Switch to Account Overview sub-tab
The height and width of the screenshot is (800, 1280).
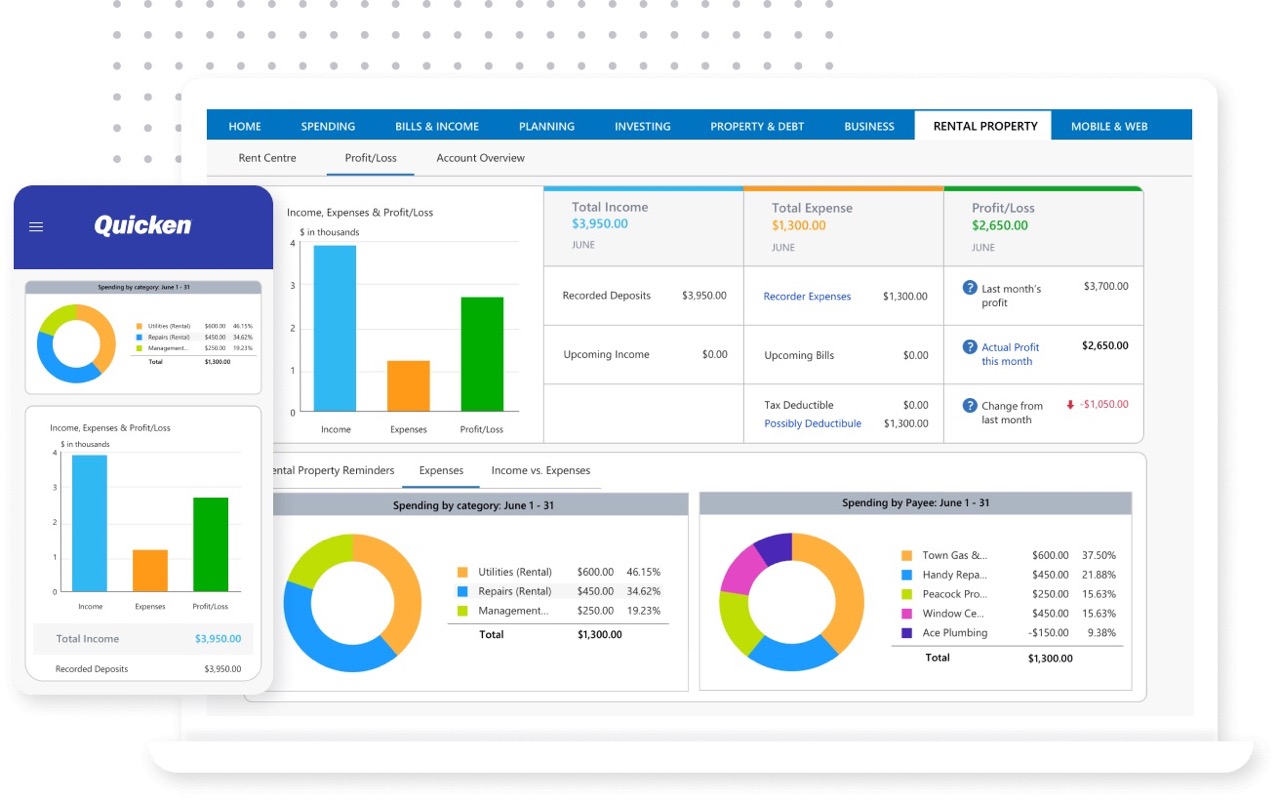480,158
